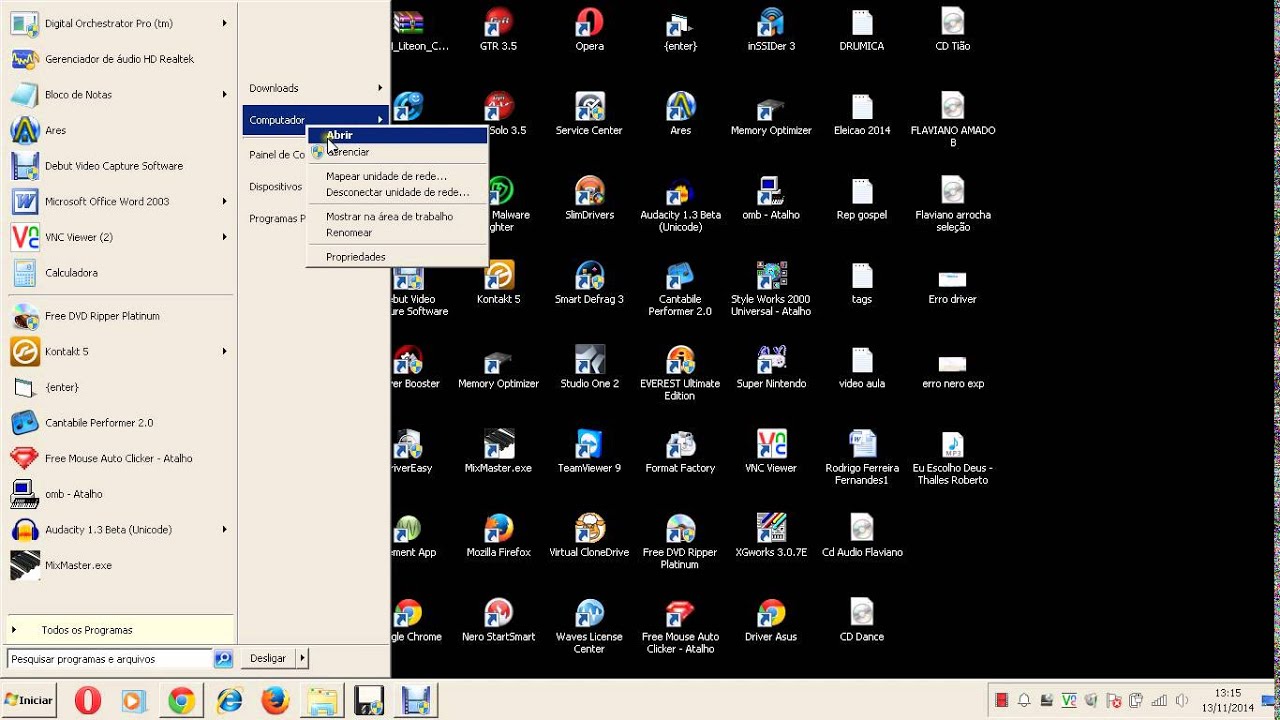The height and width of the screenshot is (720, 1280).
Task: Focus Pesquisar programas e arquivos field
Action: tap(110, 659)
